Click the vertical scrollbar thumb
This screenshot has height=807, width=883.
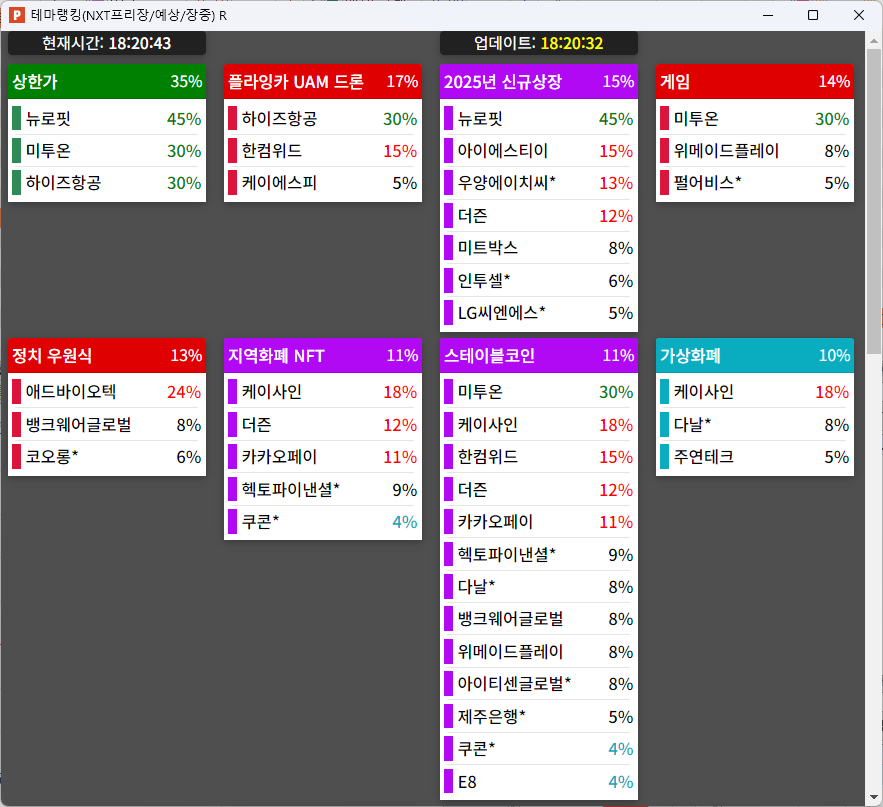(873, 202)
